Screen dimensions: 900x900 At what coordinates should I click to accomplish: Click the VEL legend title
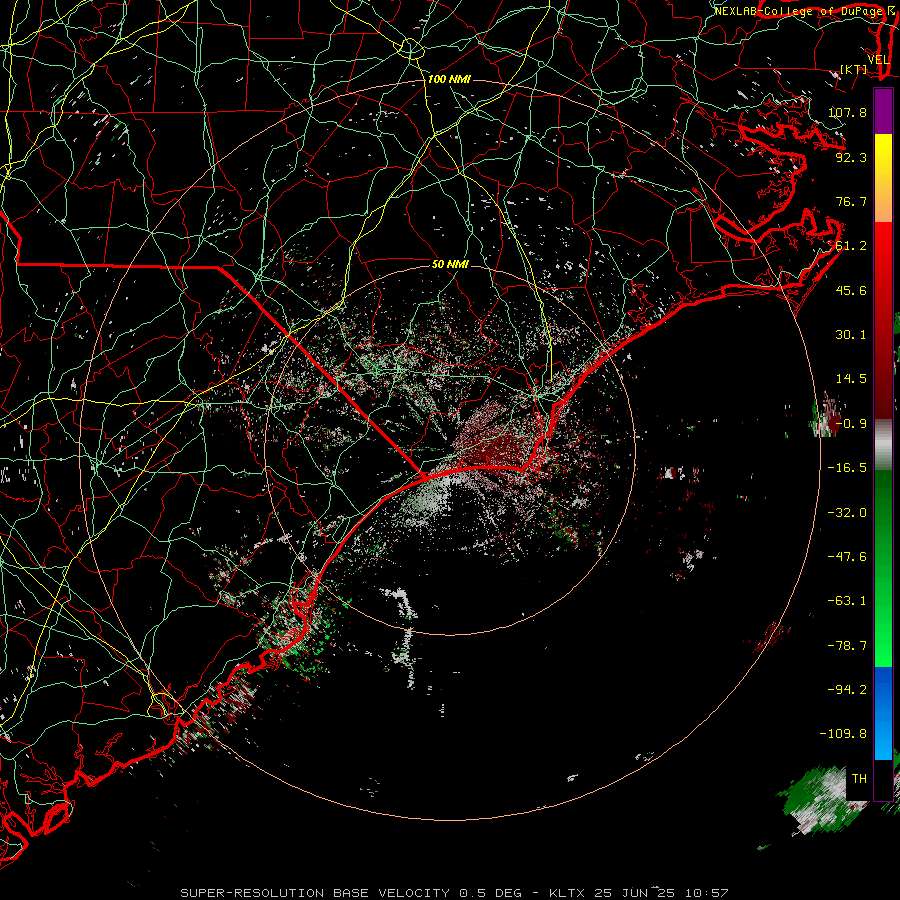coord(879,60)
